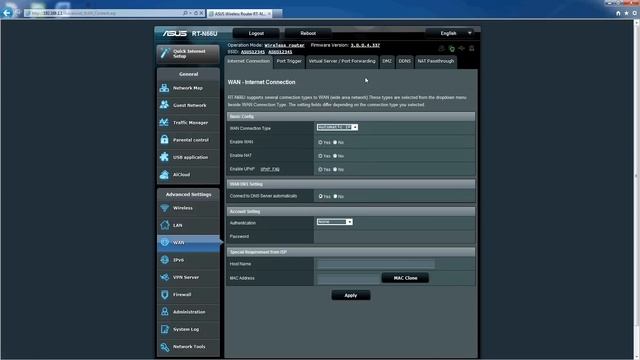Image resolution: width=640 pixels, height=360 pixels.
Task: Open Wireless settings icon
Action: click(164, 208)
